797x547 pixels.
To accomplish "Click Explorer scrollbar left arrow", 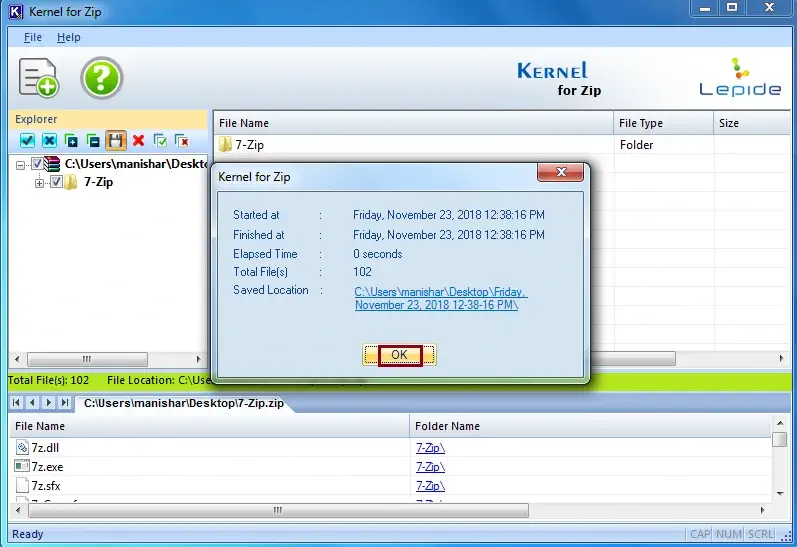I will pyautogui.click(x=17, y=359).
